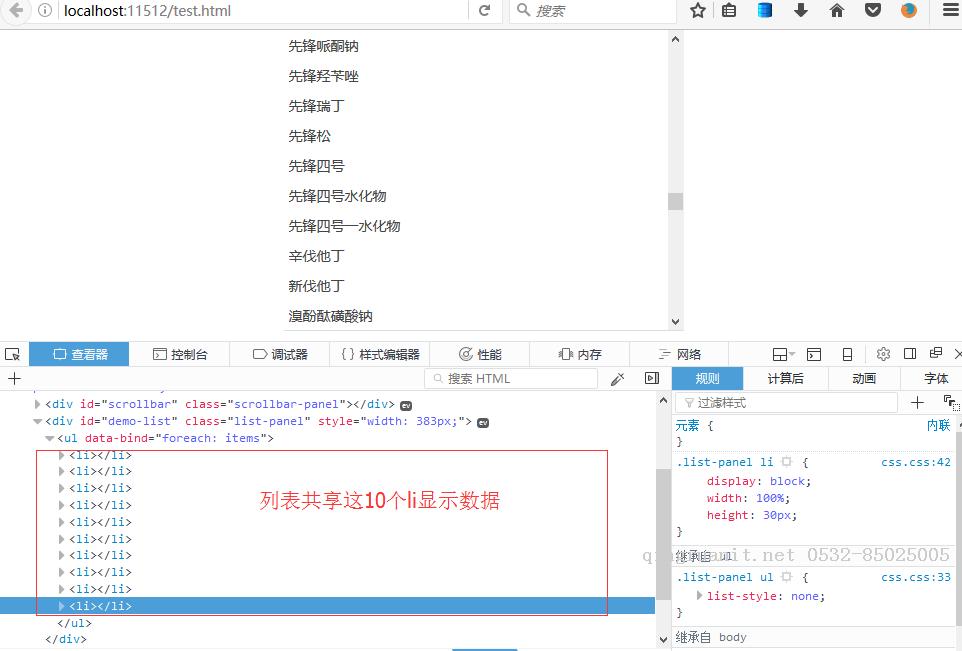Open the DevTools settings gear

883,353
